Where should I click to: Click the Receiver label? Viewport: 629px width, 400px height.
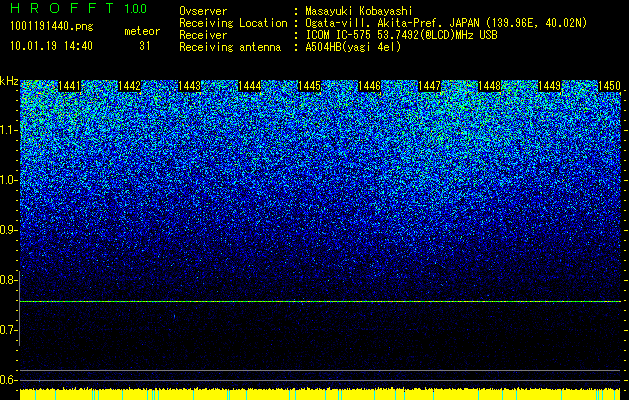click(203, 35)
